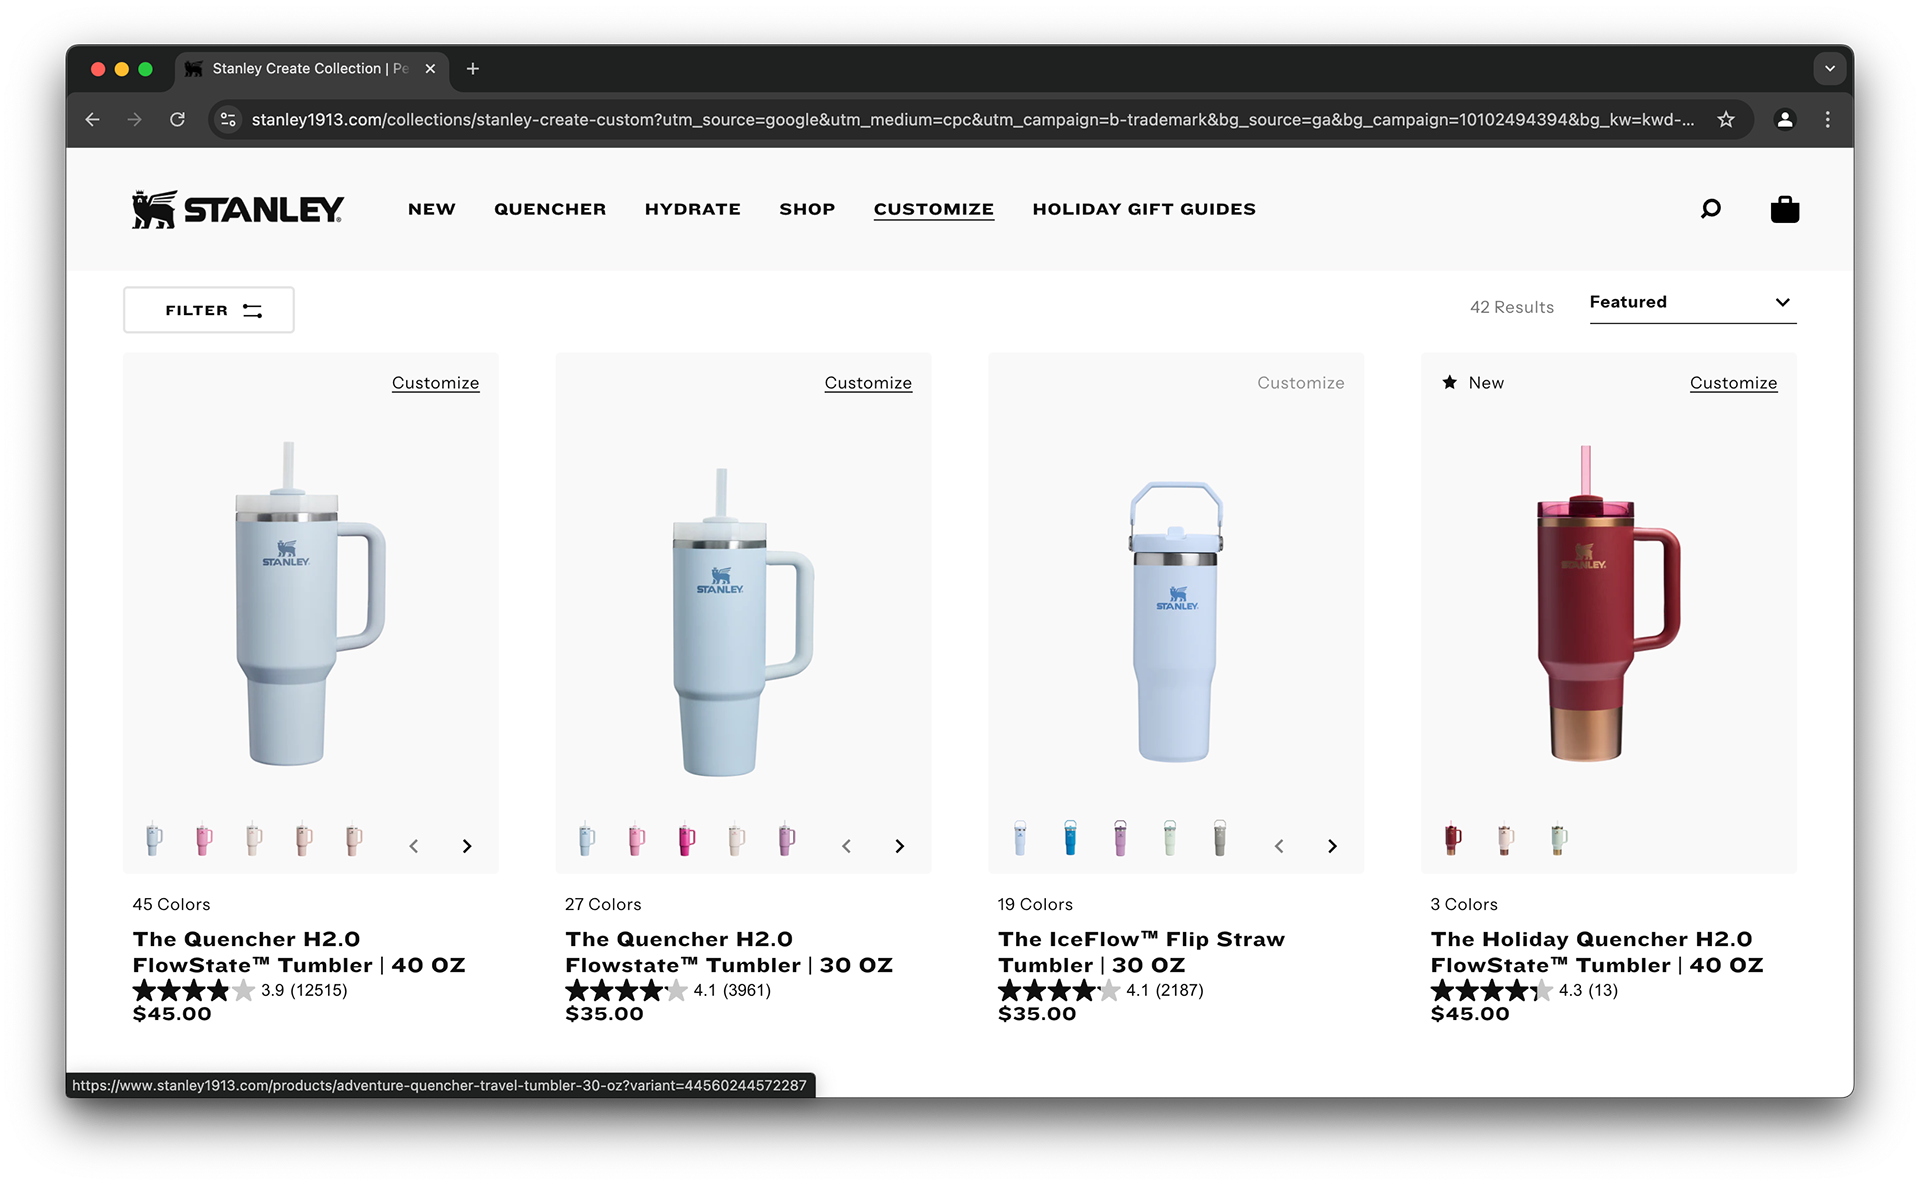The image size is (1920, 1185).
Task: Open the NEW menu item
Action: tap(432, 209)
